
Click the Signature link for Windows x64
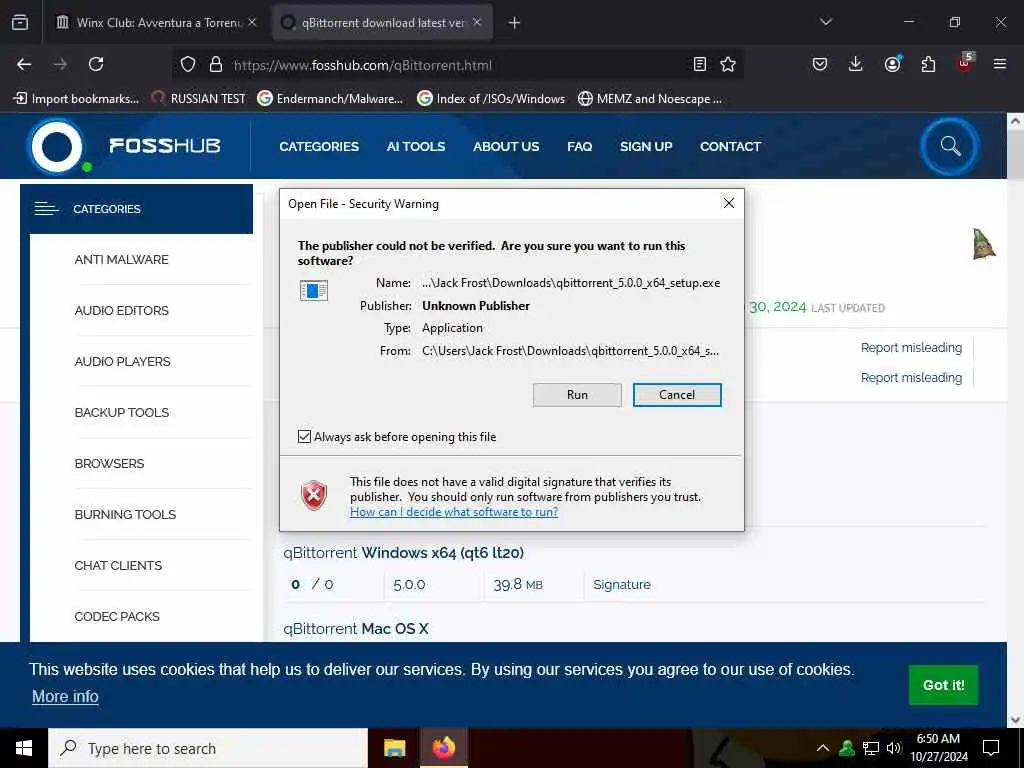622,584
